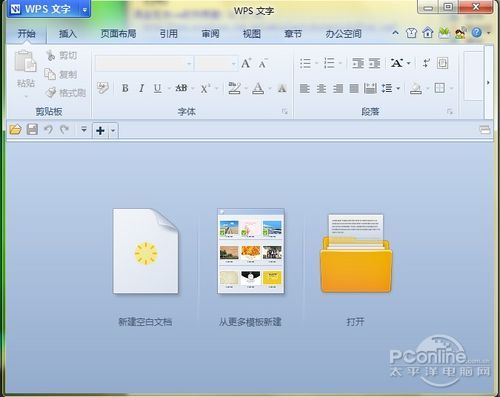Center align text
This screenshot has width=500, height=397.
(x=321, y=88)
